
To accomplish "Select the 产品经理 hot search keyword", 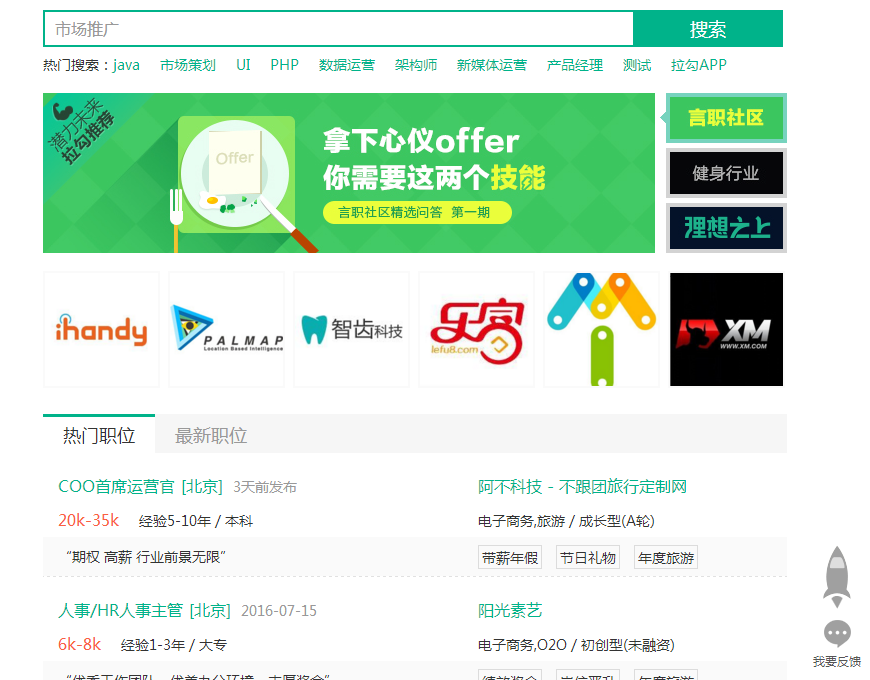I will click(x=574, y=64).
